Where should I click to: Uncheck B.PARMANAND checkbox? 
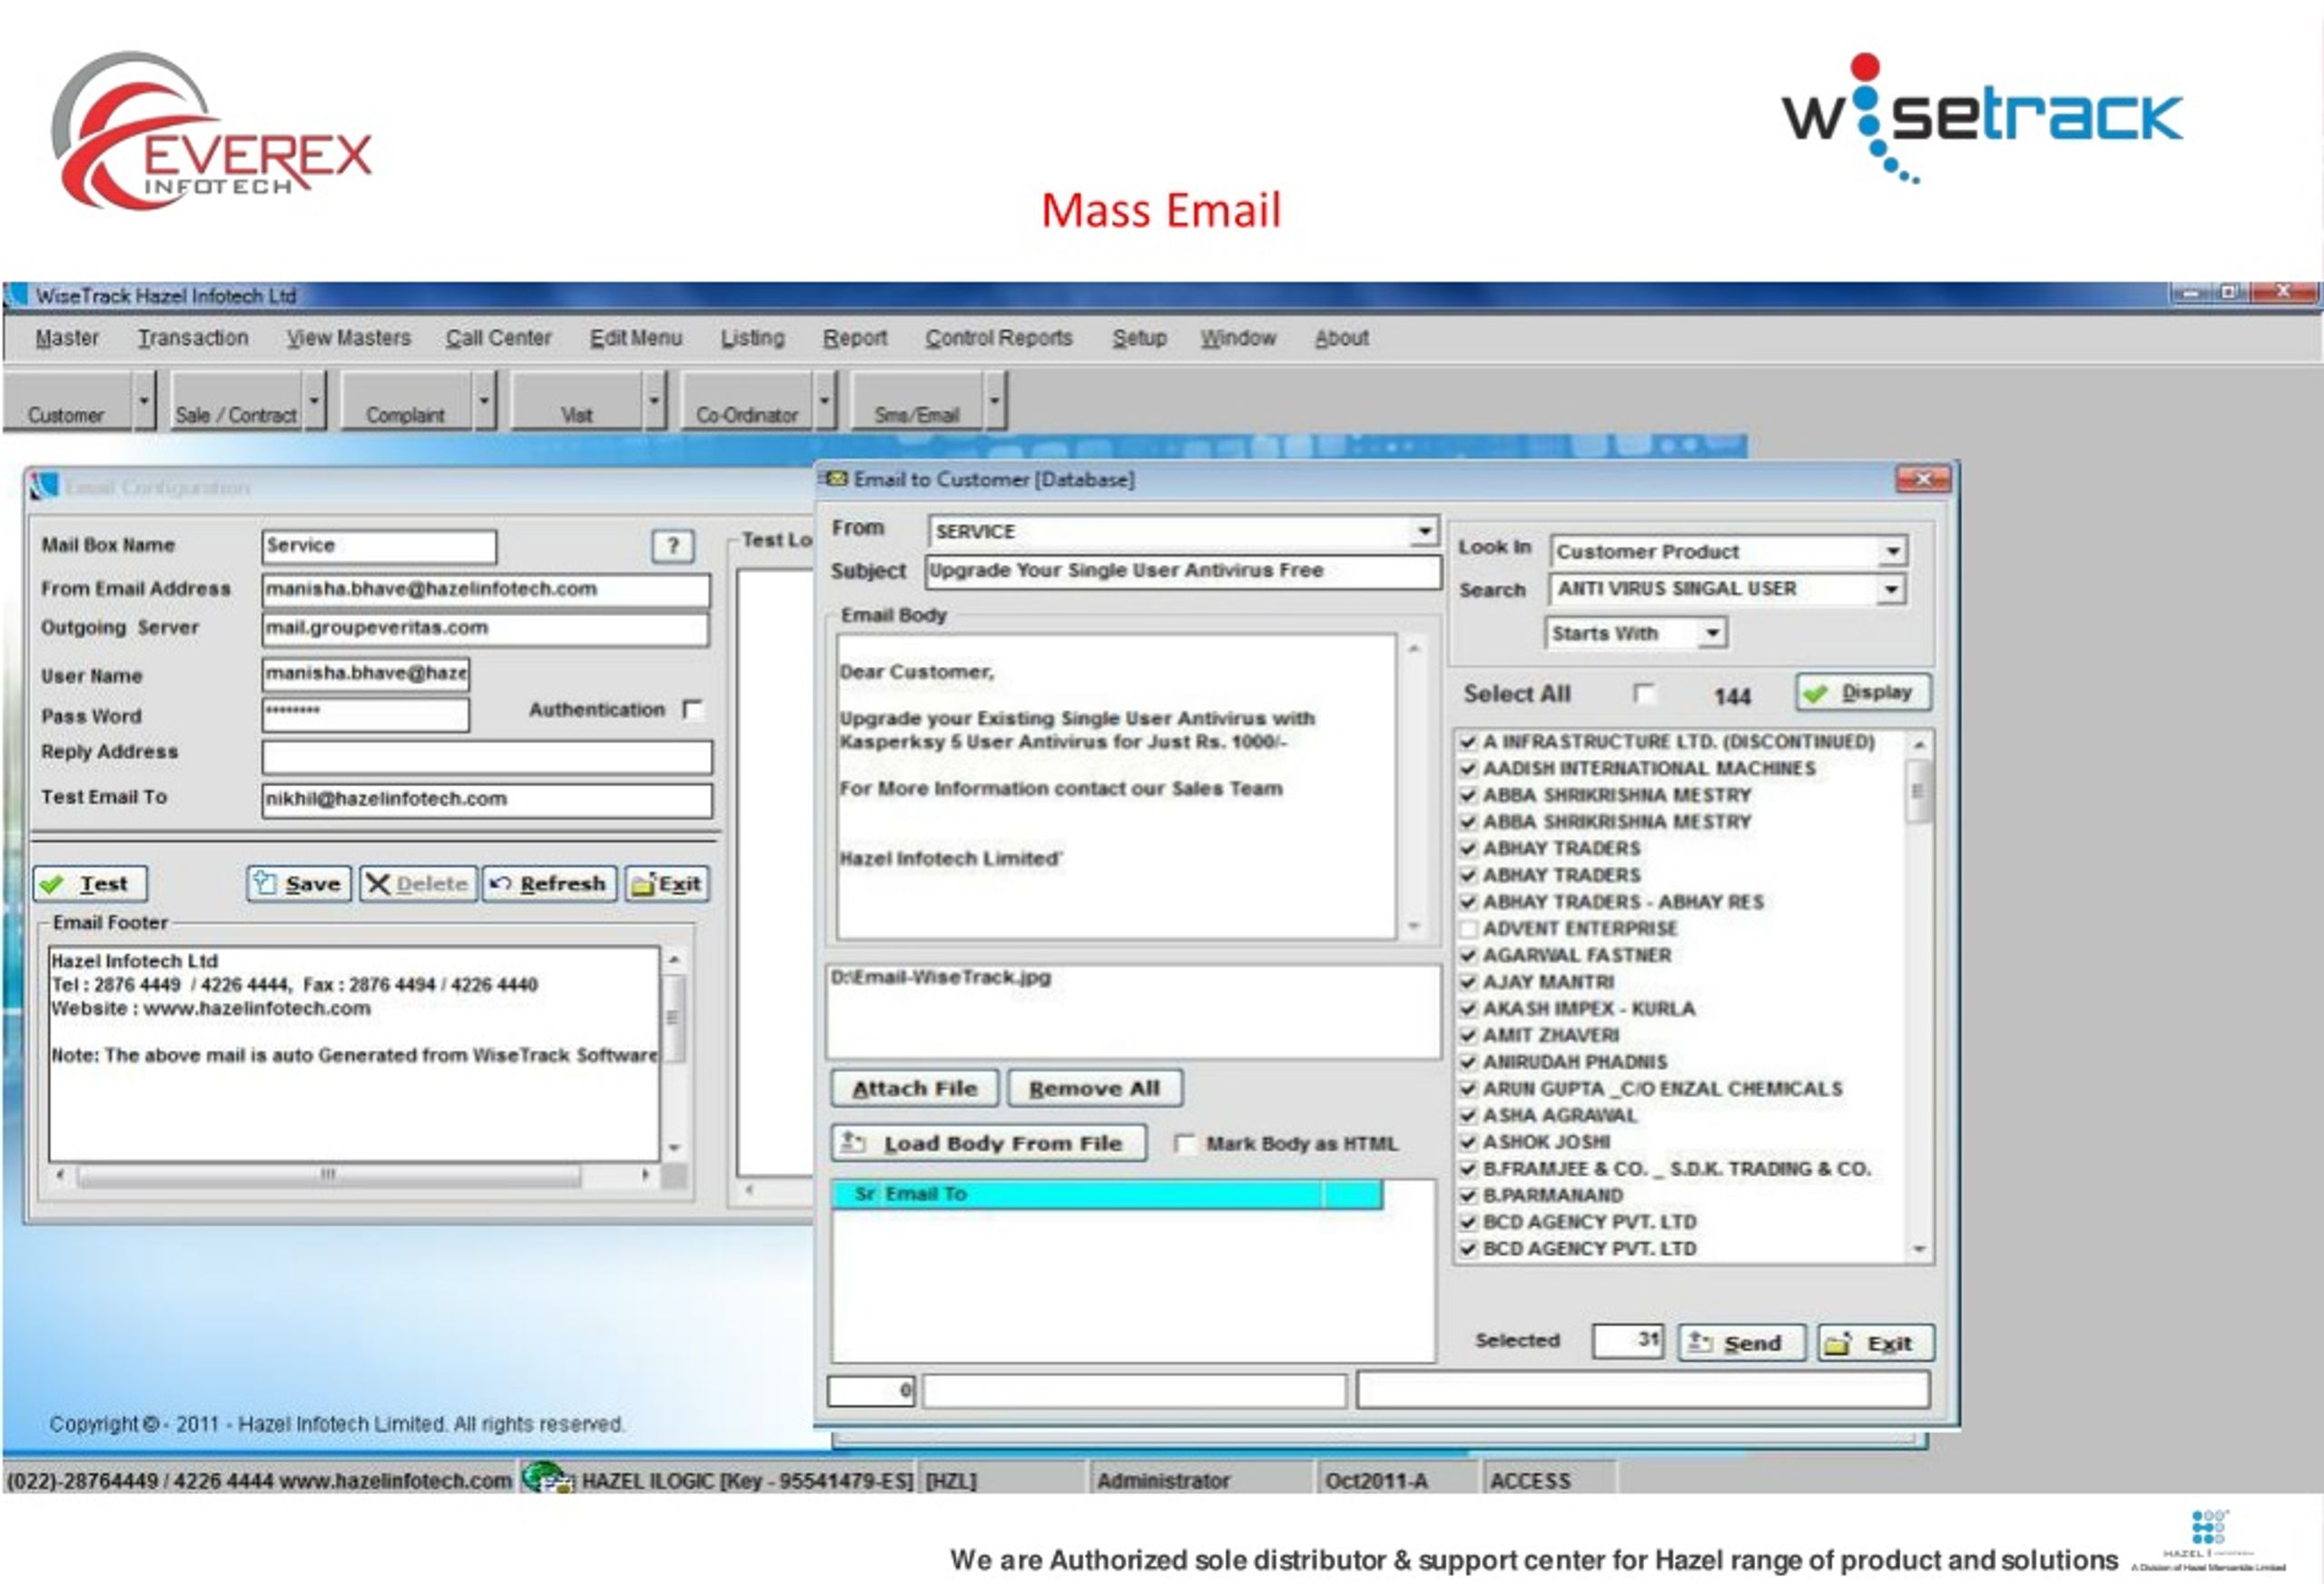point(1468,1196)
